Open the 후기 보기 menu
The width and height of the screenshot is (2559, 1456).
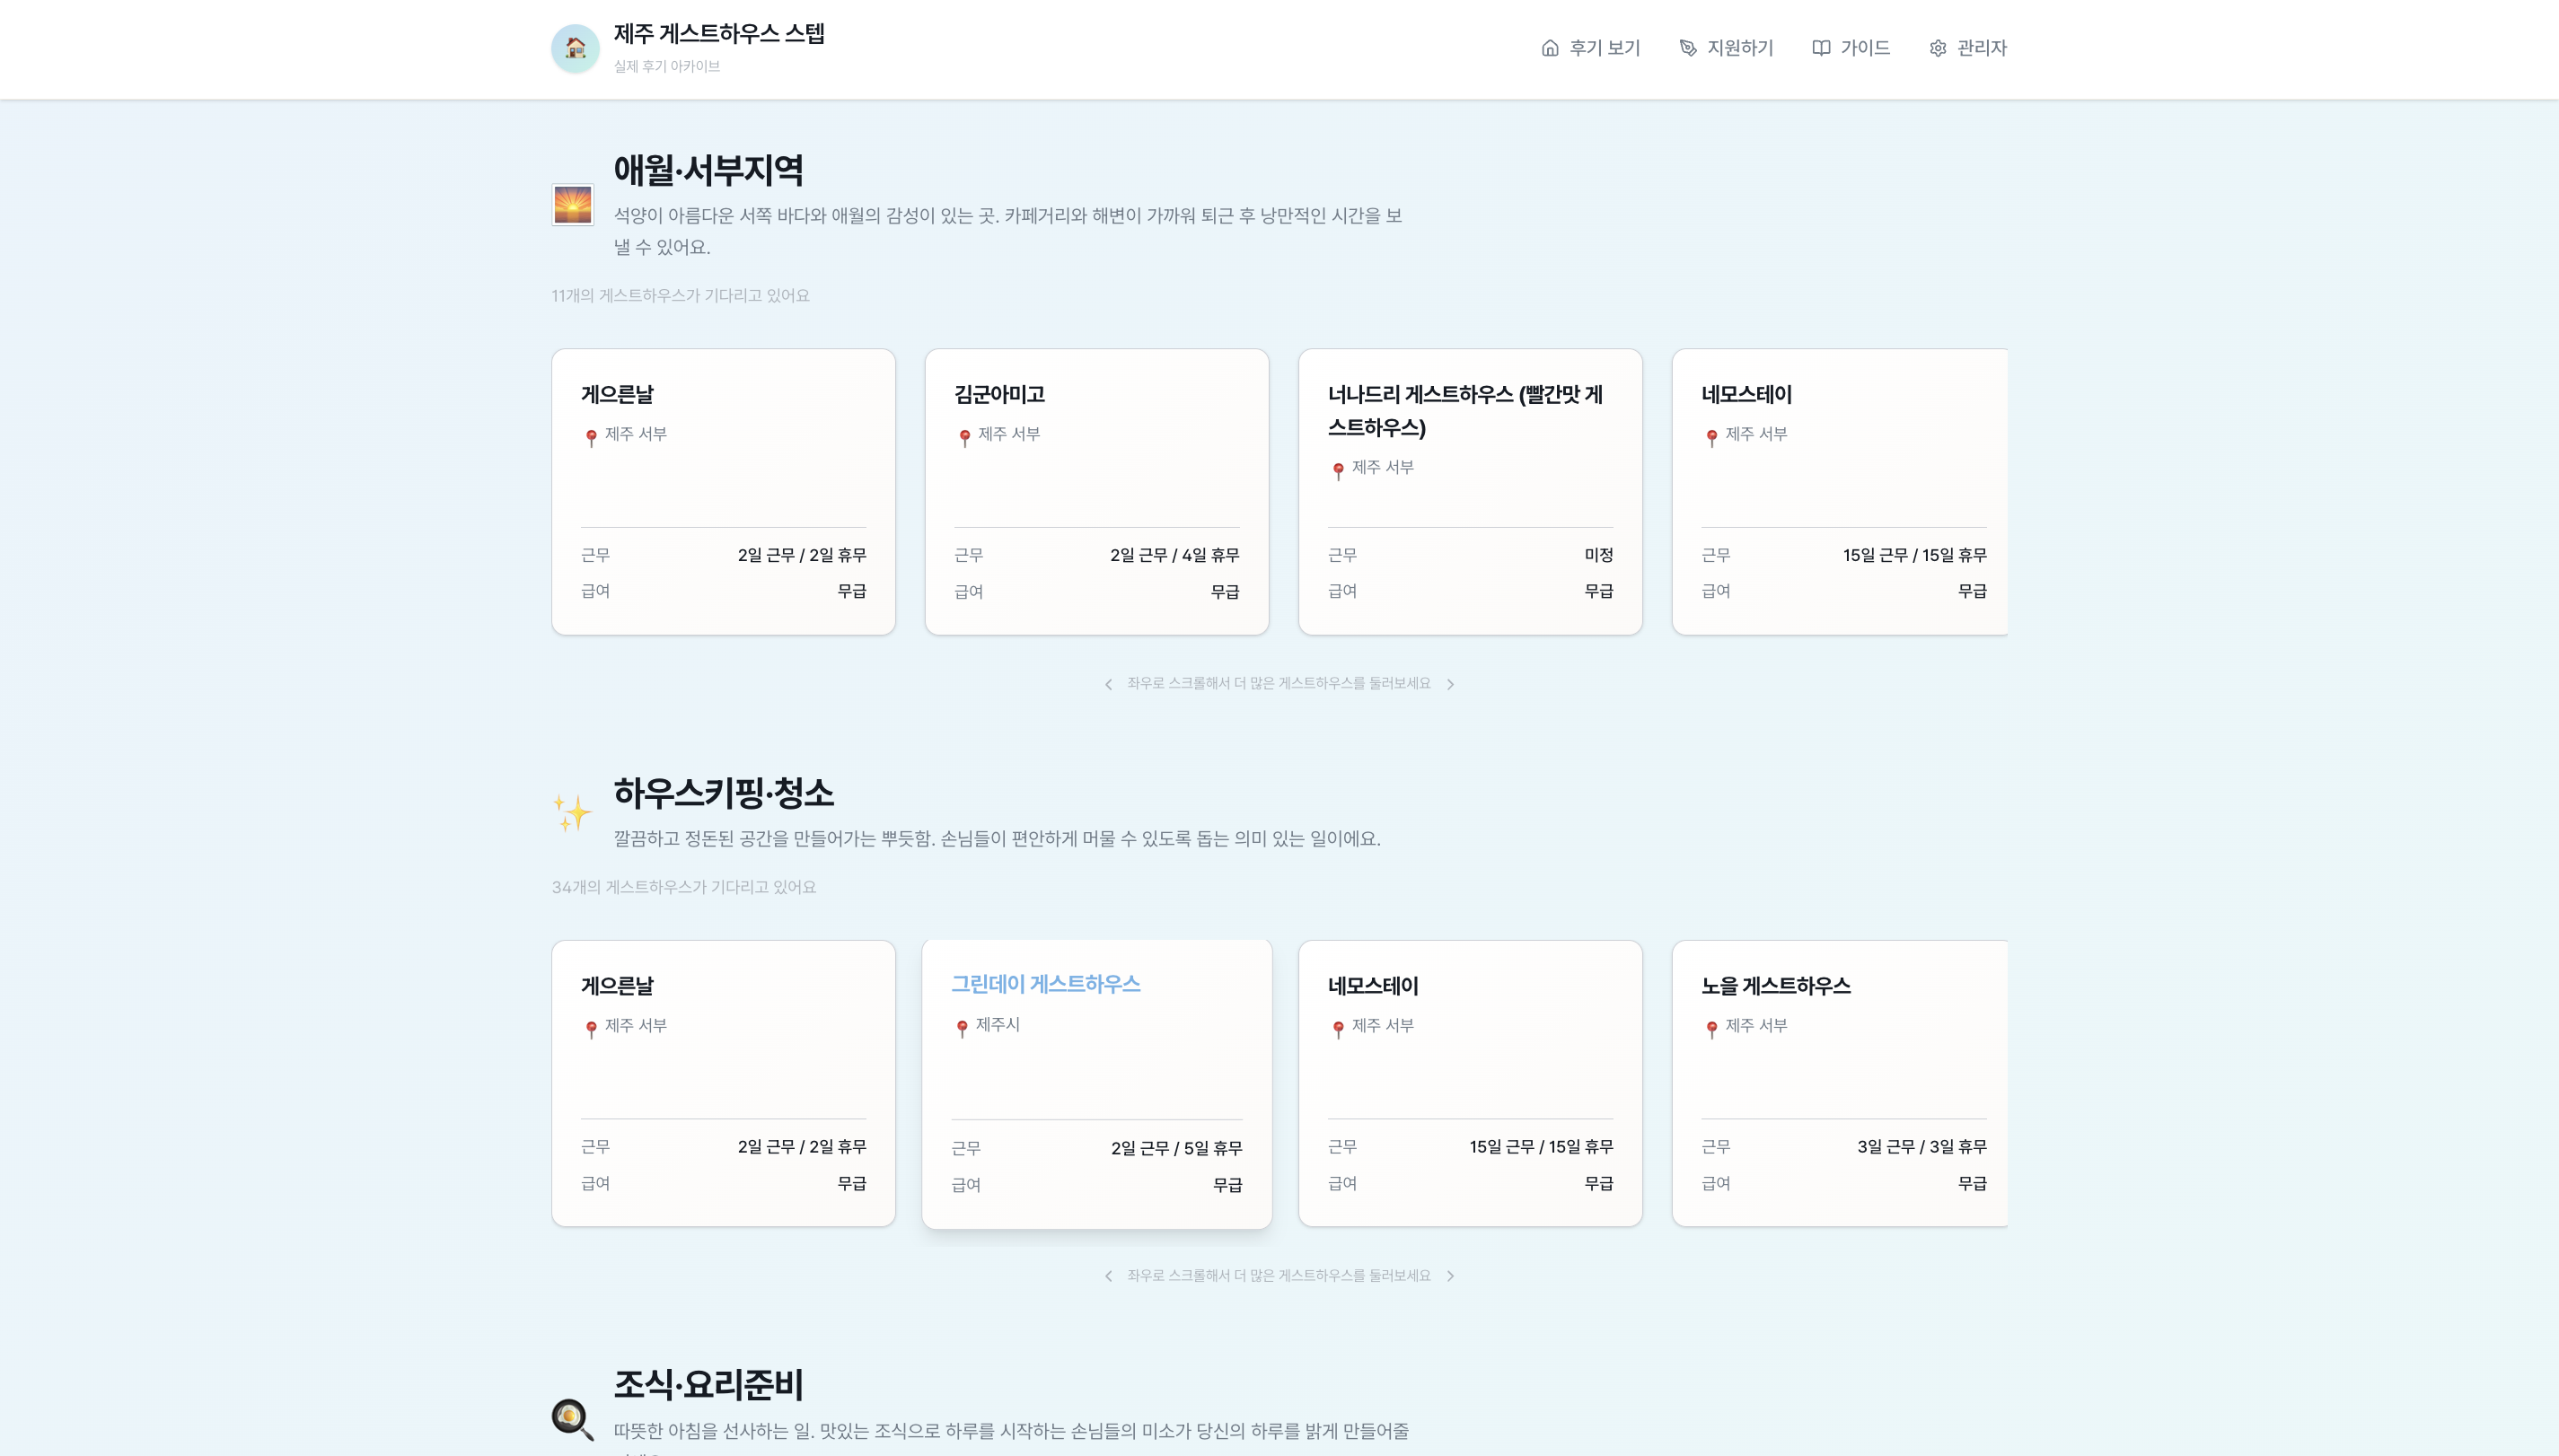[x=1591, y=48]
